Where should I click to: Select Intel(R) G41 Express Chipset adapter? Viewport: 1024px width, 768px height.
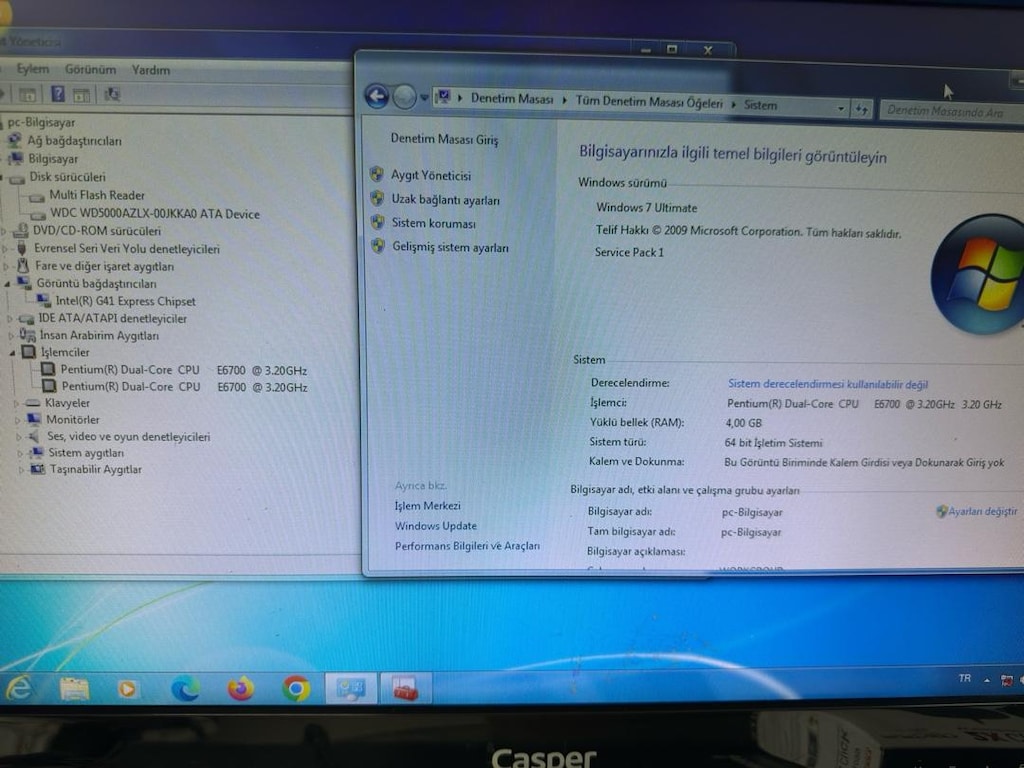click(x=125, y=301)
